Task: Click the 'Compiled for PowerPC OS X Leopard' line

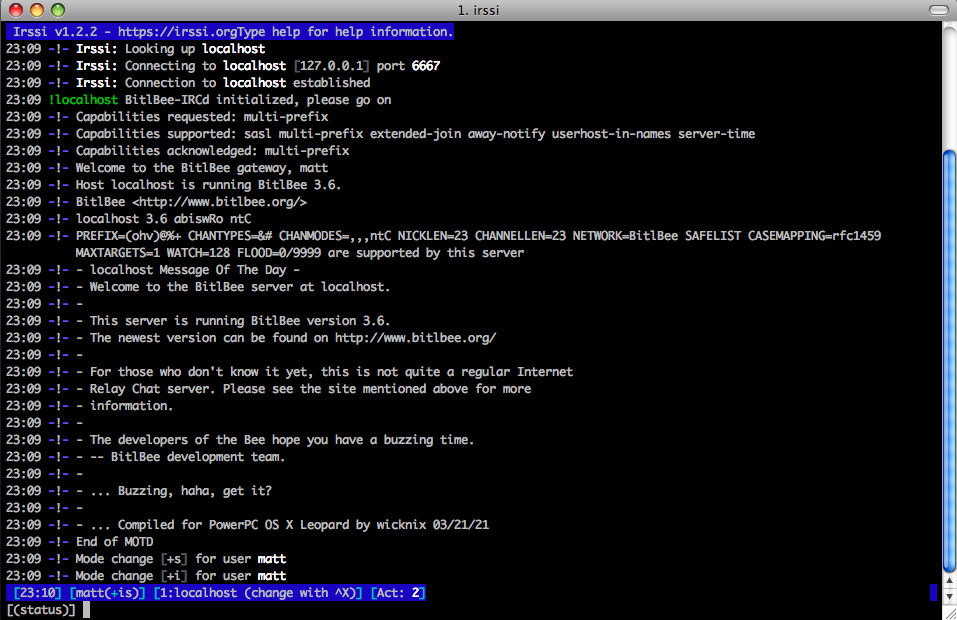Action: 247,525
